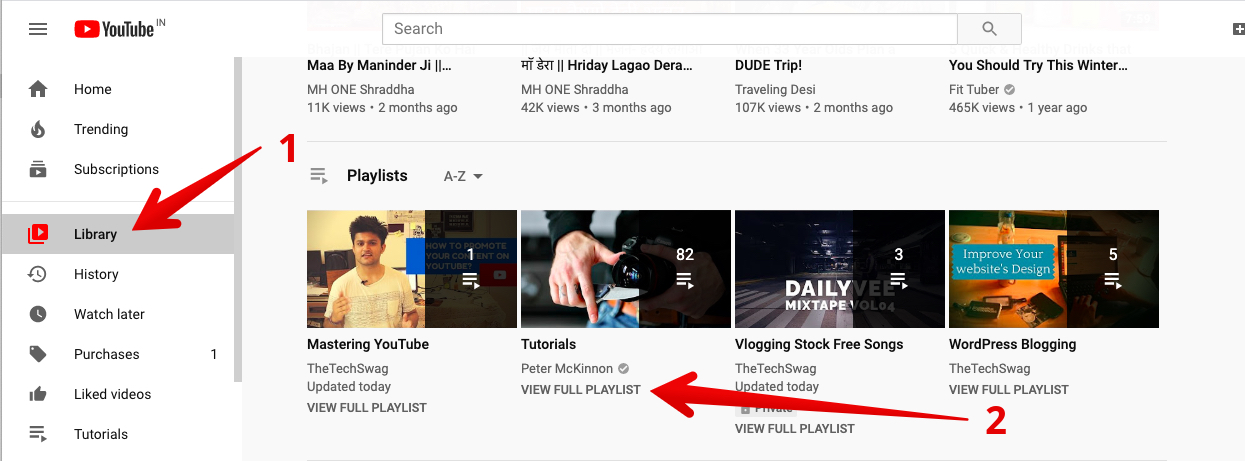Click the sidebar scrollbar
Image resolution: width=1245 pixels, height=461 pixels.
[x=238, y=220]
